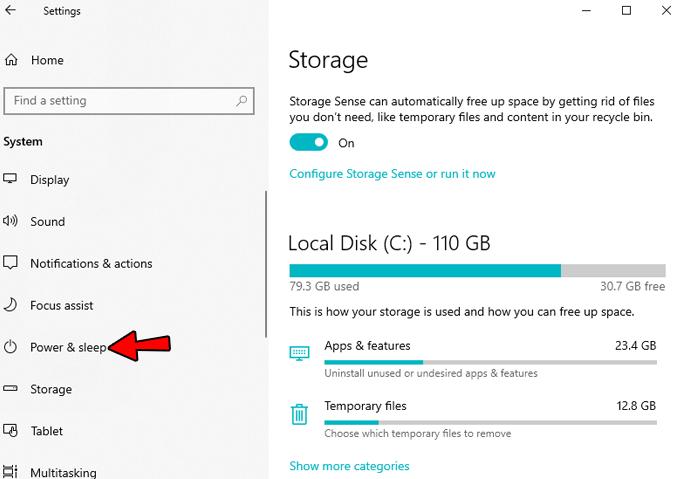Turn off the Storage Sense toggle
This screenshot has width=675, height=479.
(309, 142)
